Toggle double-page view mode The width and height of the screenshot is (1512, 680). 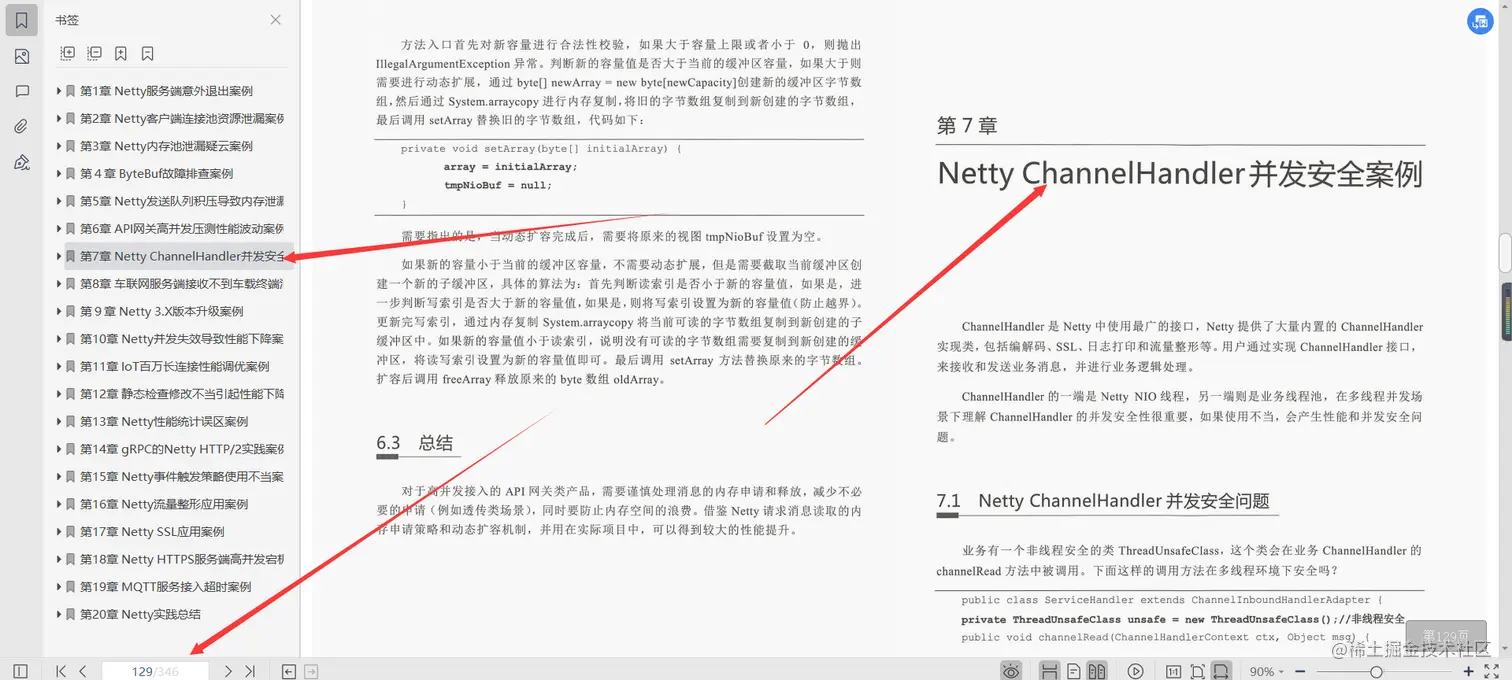(1098, 671)
